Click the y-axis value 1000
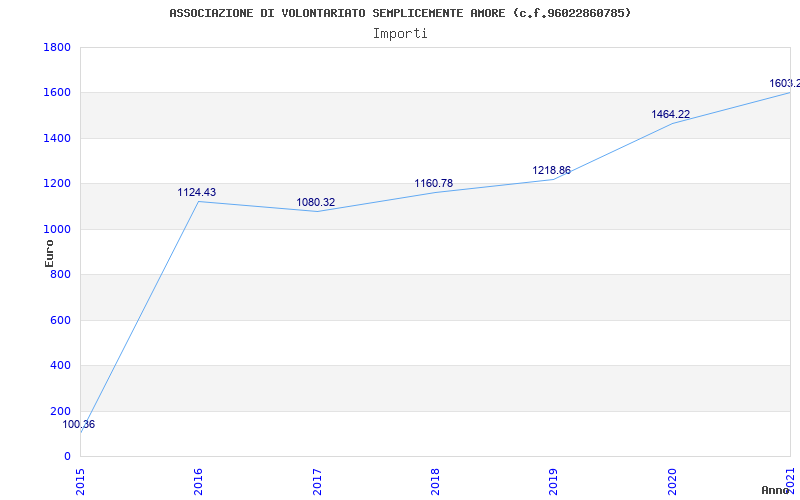 (x=57, y=229)
